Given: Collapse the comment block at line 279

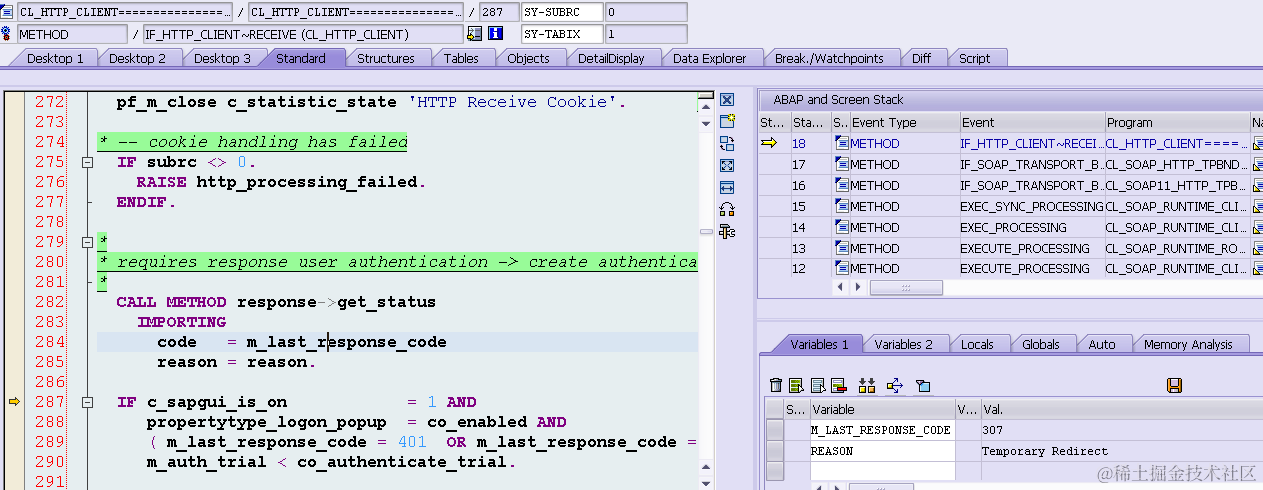Looking at the screenshot, I should [x=87, y=242].
